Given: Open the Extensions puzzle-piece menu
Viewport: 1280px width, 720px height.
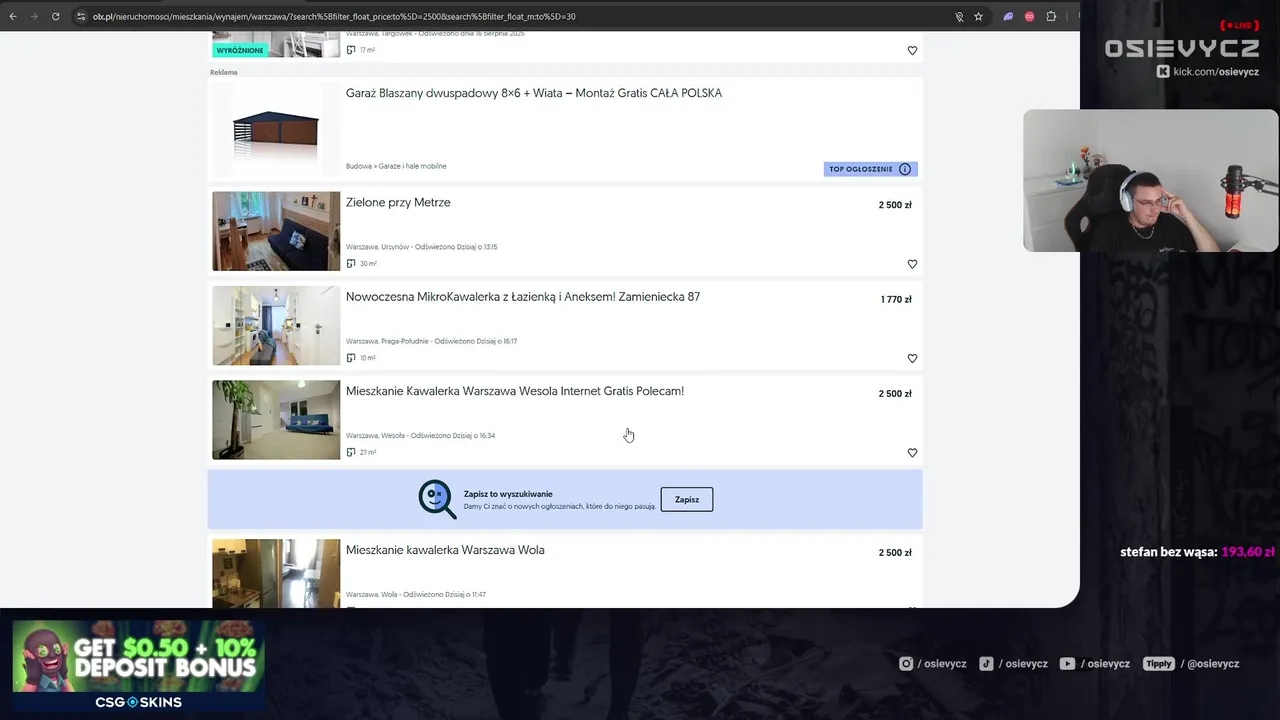Looking at the screenshot, I should (x=1051, y=16).
